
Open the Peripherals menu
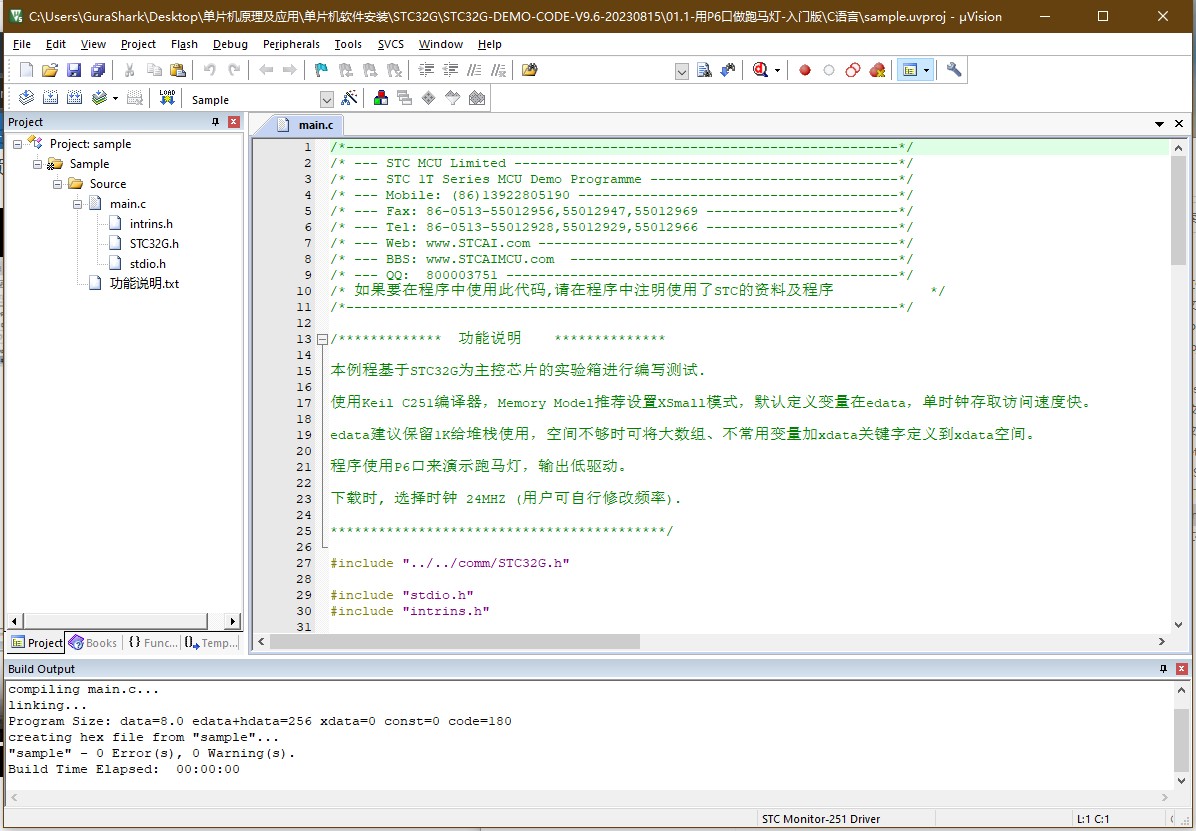click(x=291, y=44)
